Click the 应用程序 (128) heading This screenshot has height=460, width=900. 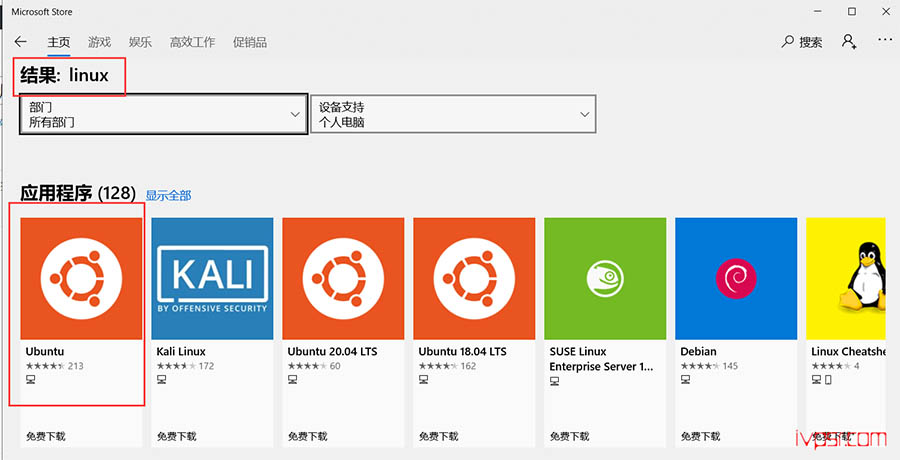click(78, 194)
